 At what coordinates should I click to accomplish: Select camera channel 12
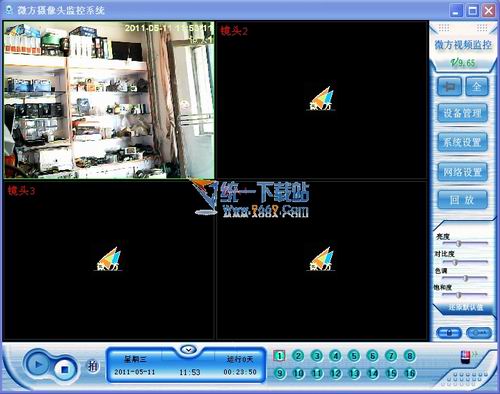pyautogui.click(x=335, y=373)
